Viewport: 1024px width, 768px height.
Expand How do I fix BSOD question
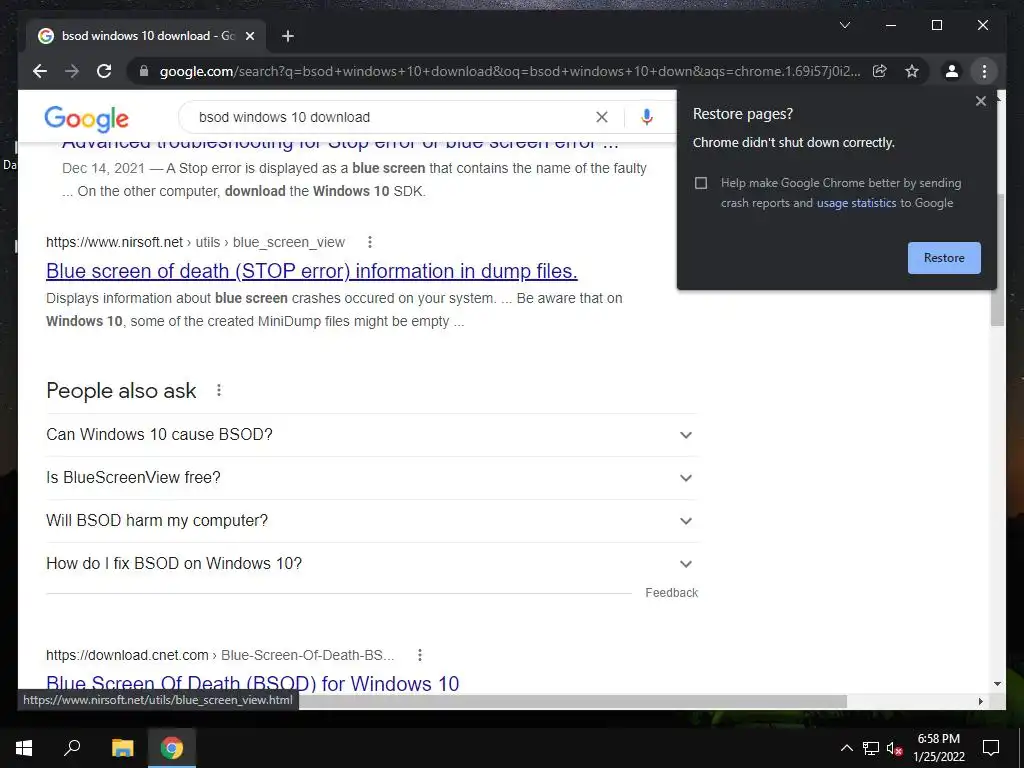click(x=371, y=564)
